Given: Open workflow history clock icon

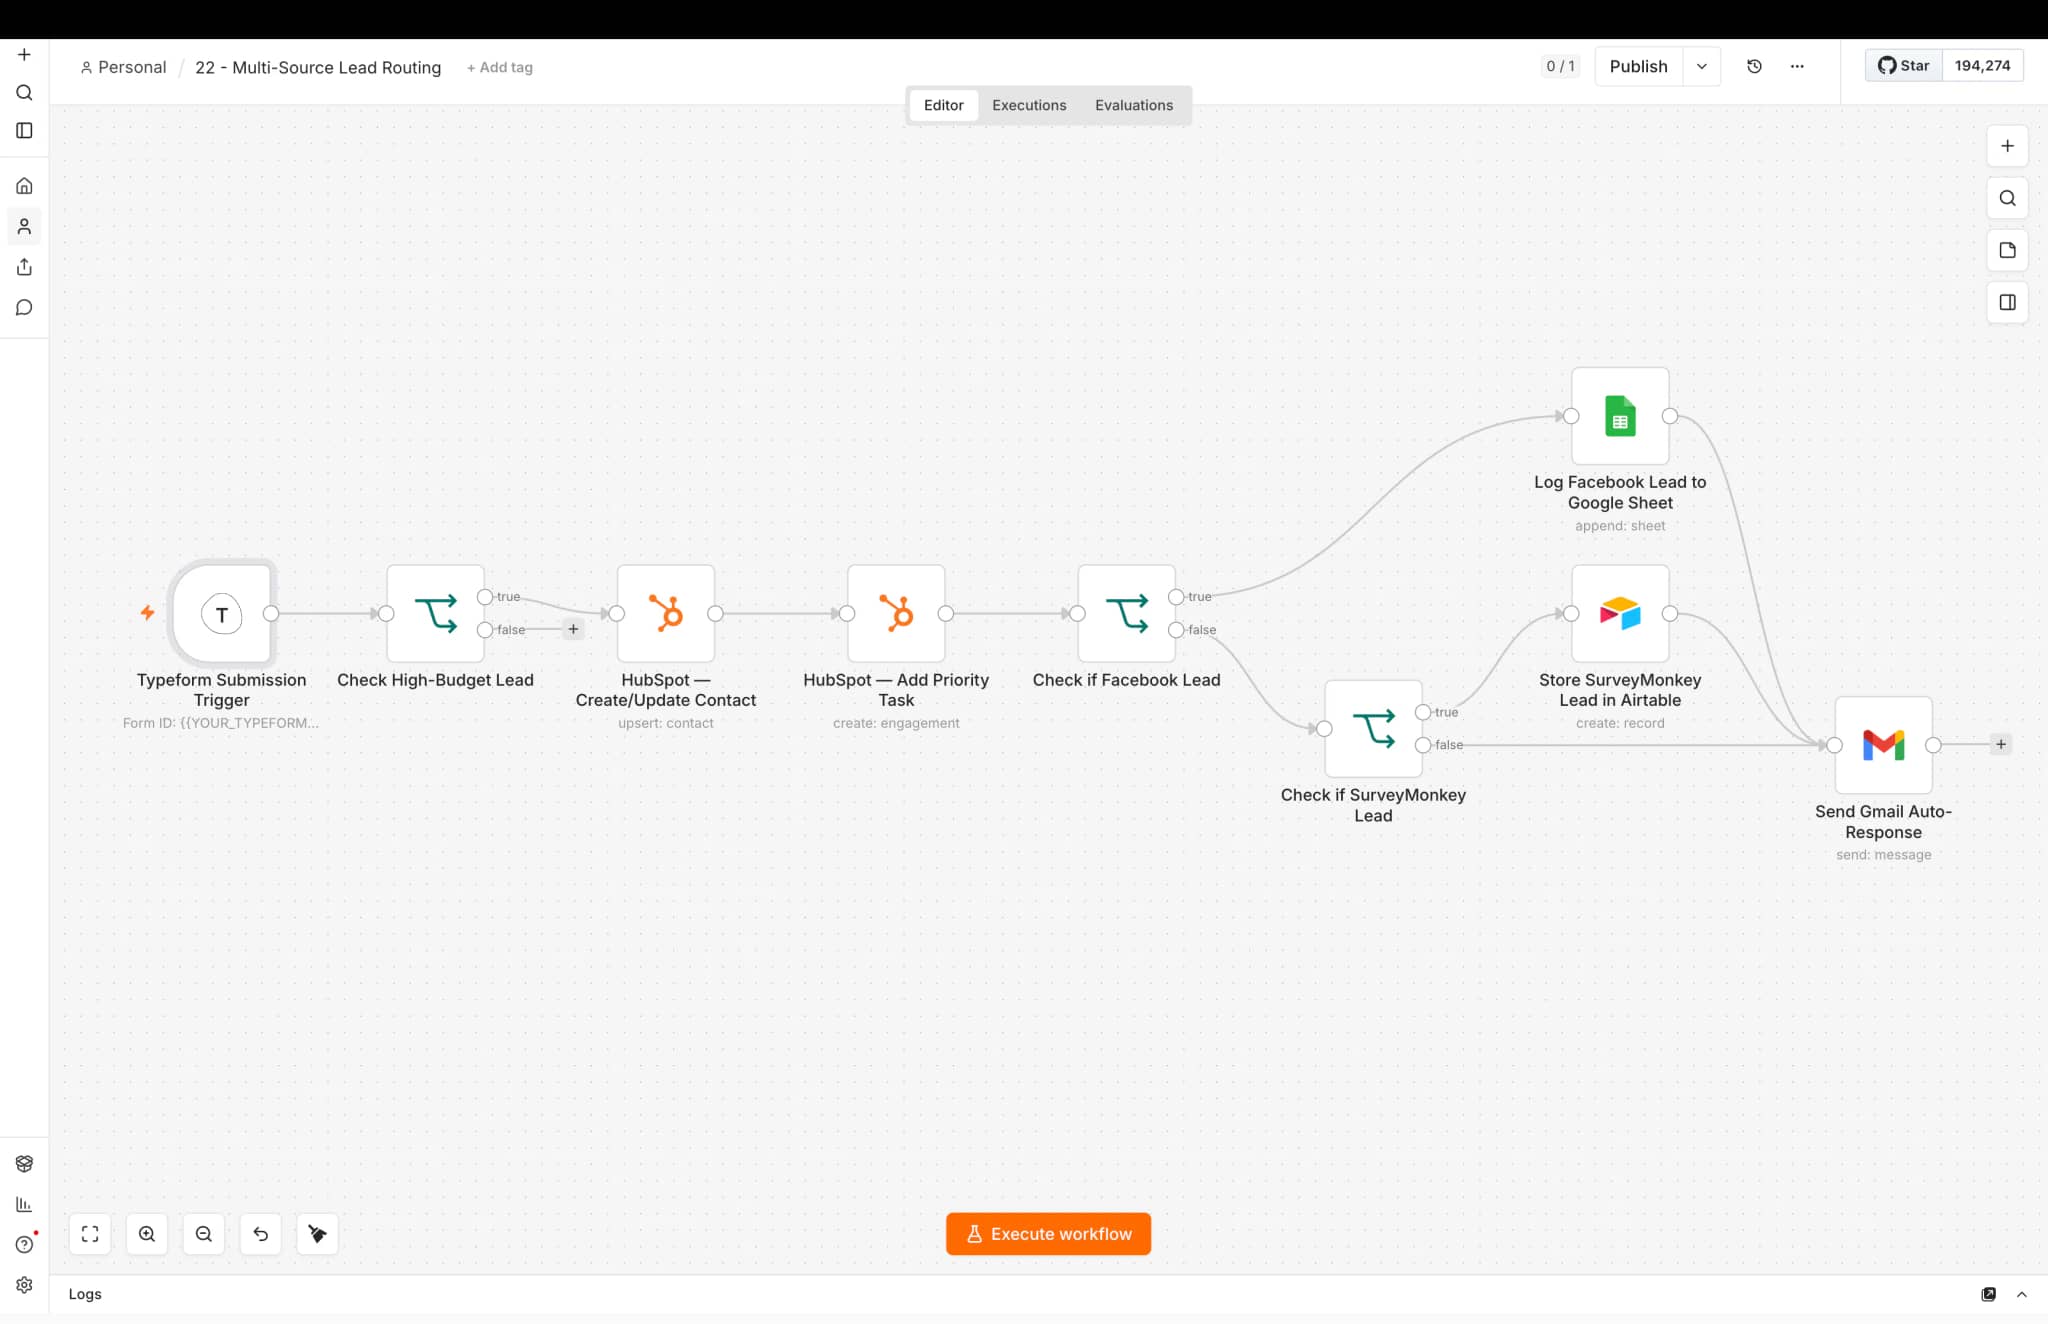Looking at the screenshot, I should click(x=1754, y=66).
